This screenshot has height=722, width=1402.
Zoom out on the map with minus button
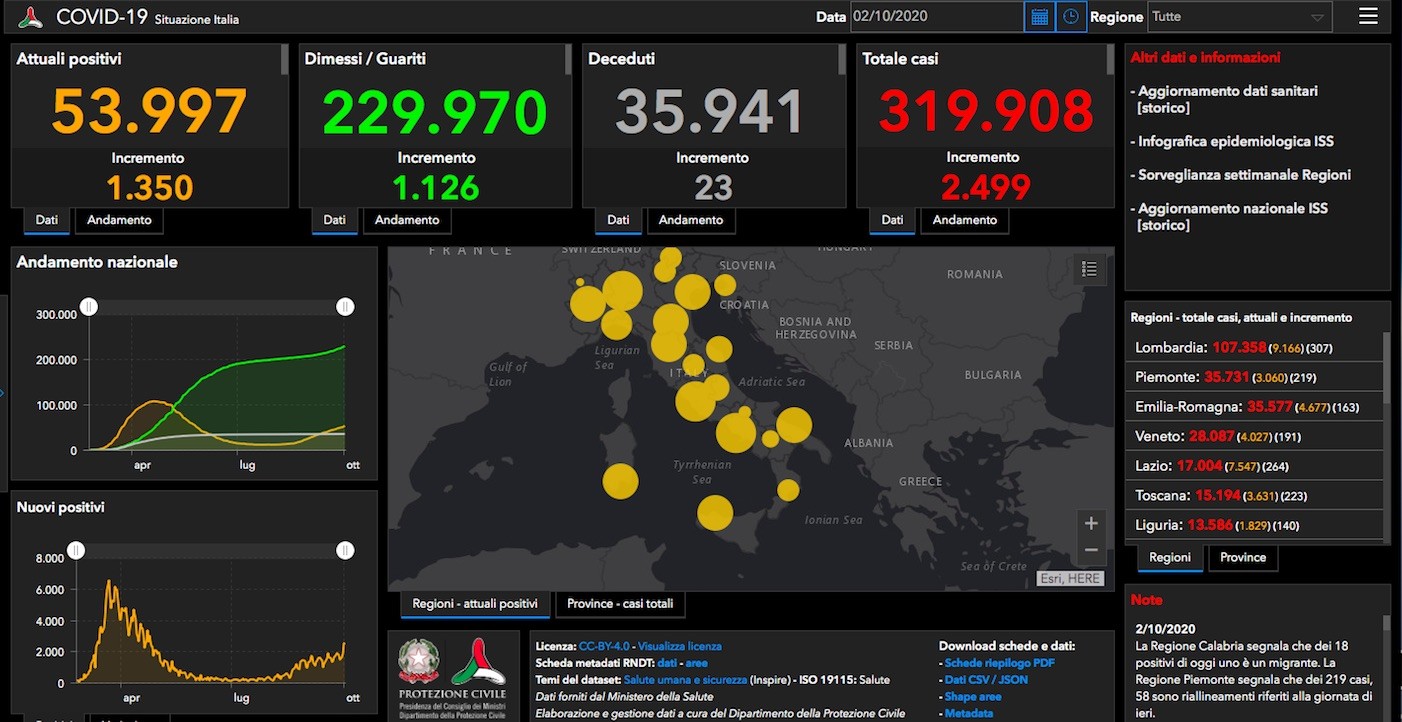(x=1091, y=550)
